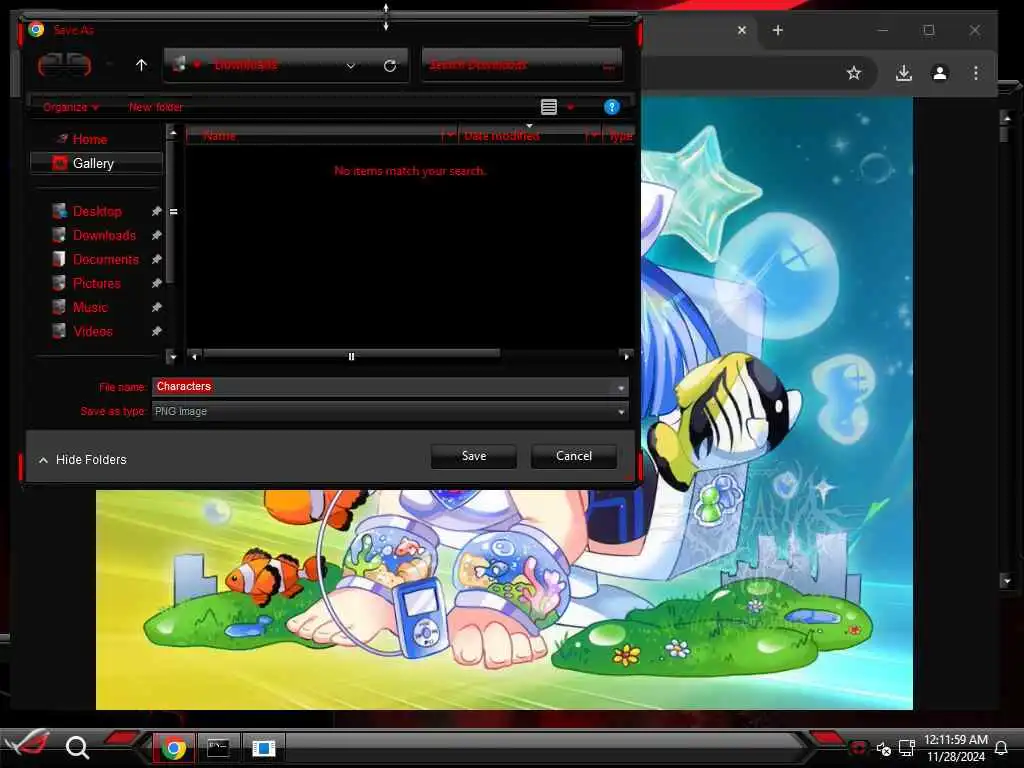Open the Desktop quick access folder
This screenshot has width=1024, height=768.
(x=97, y=212)
